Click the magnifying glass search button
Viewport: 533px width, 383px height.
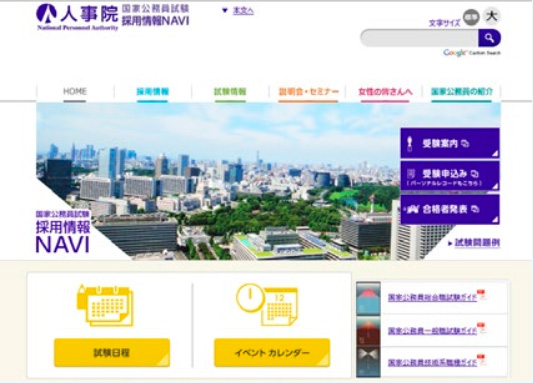489,38
